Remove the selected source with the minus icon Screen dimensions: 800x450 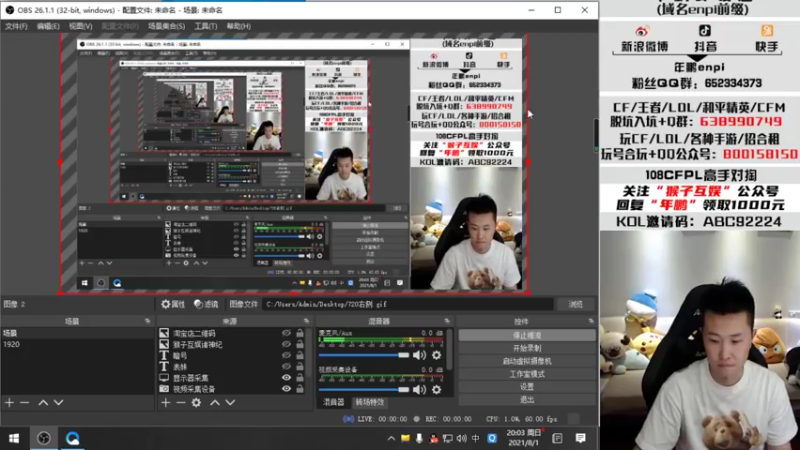181,403
